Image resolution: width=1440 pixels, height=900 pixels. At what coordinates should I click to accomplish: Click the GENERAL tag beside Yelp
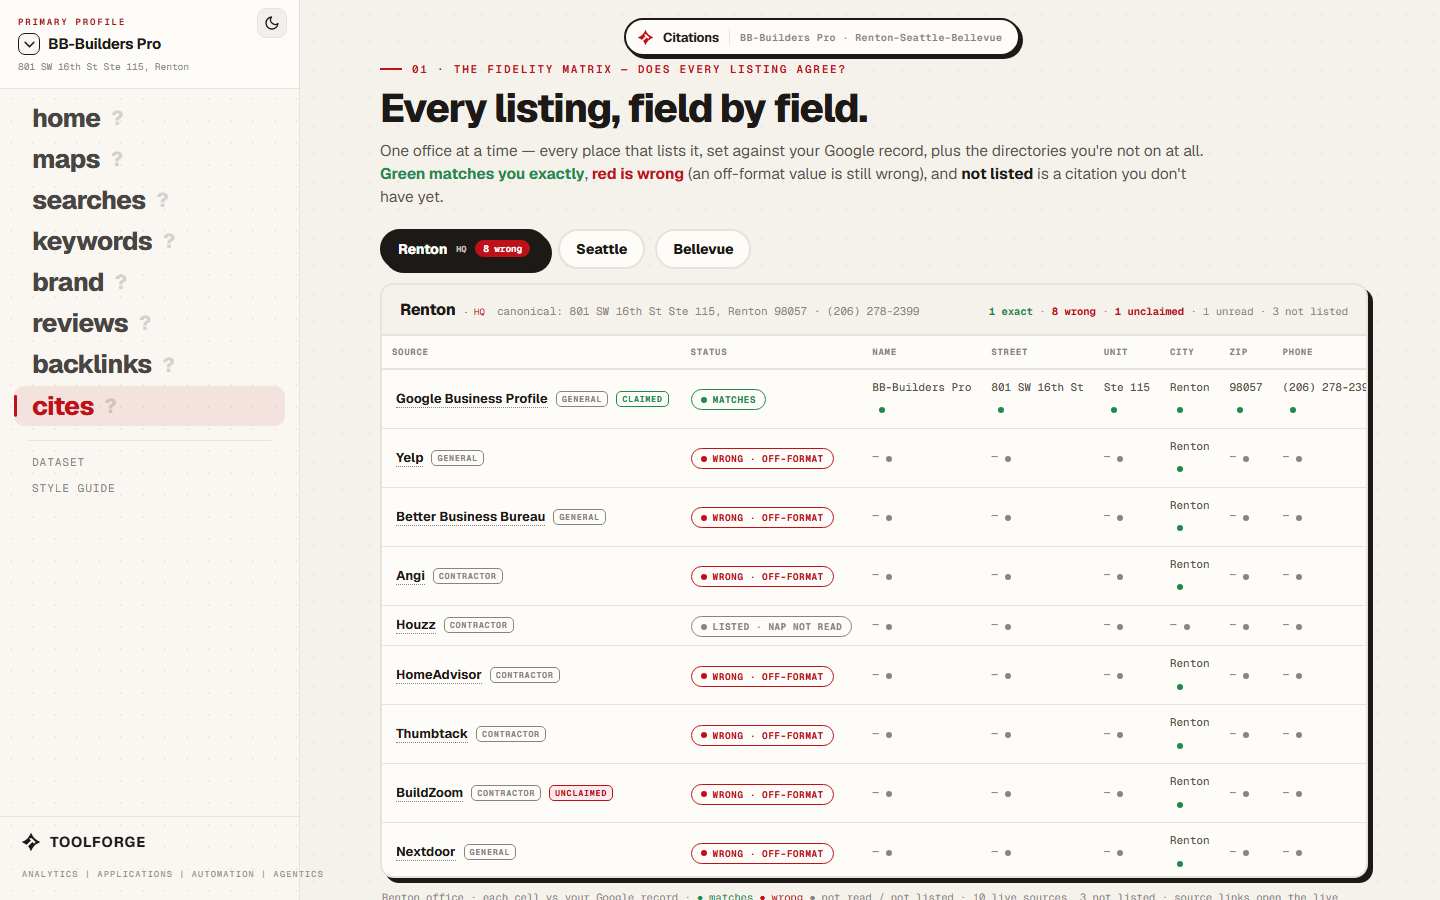tap(458, 458)
